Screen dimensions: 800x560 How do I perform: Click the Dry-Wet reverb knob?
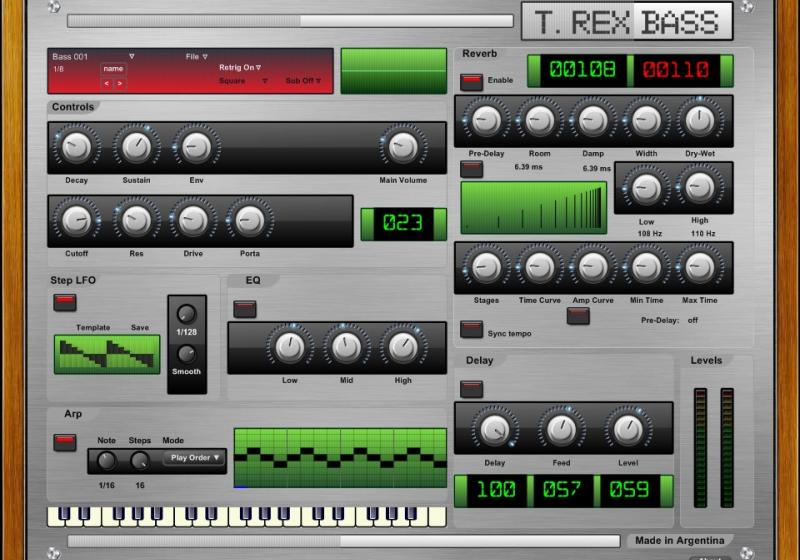click(699, 121)
